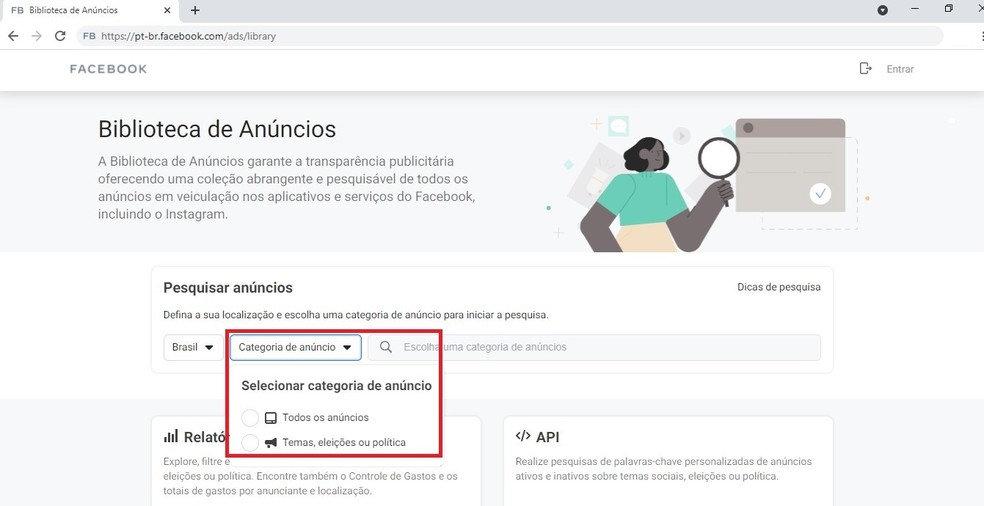The height and width of the screenshot is (506, 984).
Task: Click the browser forward arrow
Action: coord(36,36)
